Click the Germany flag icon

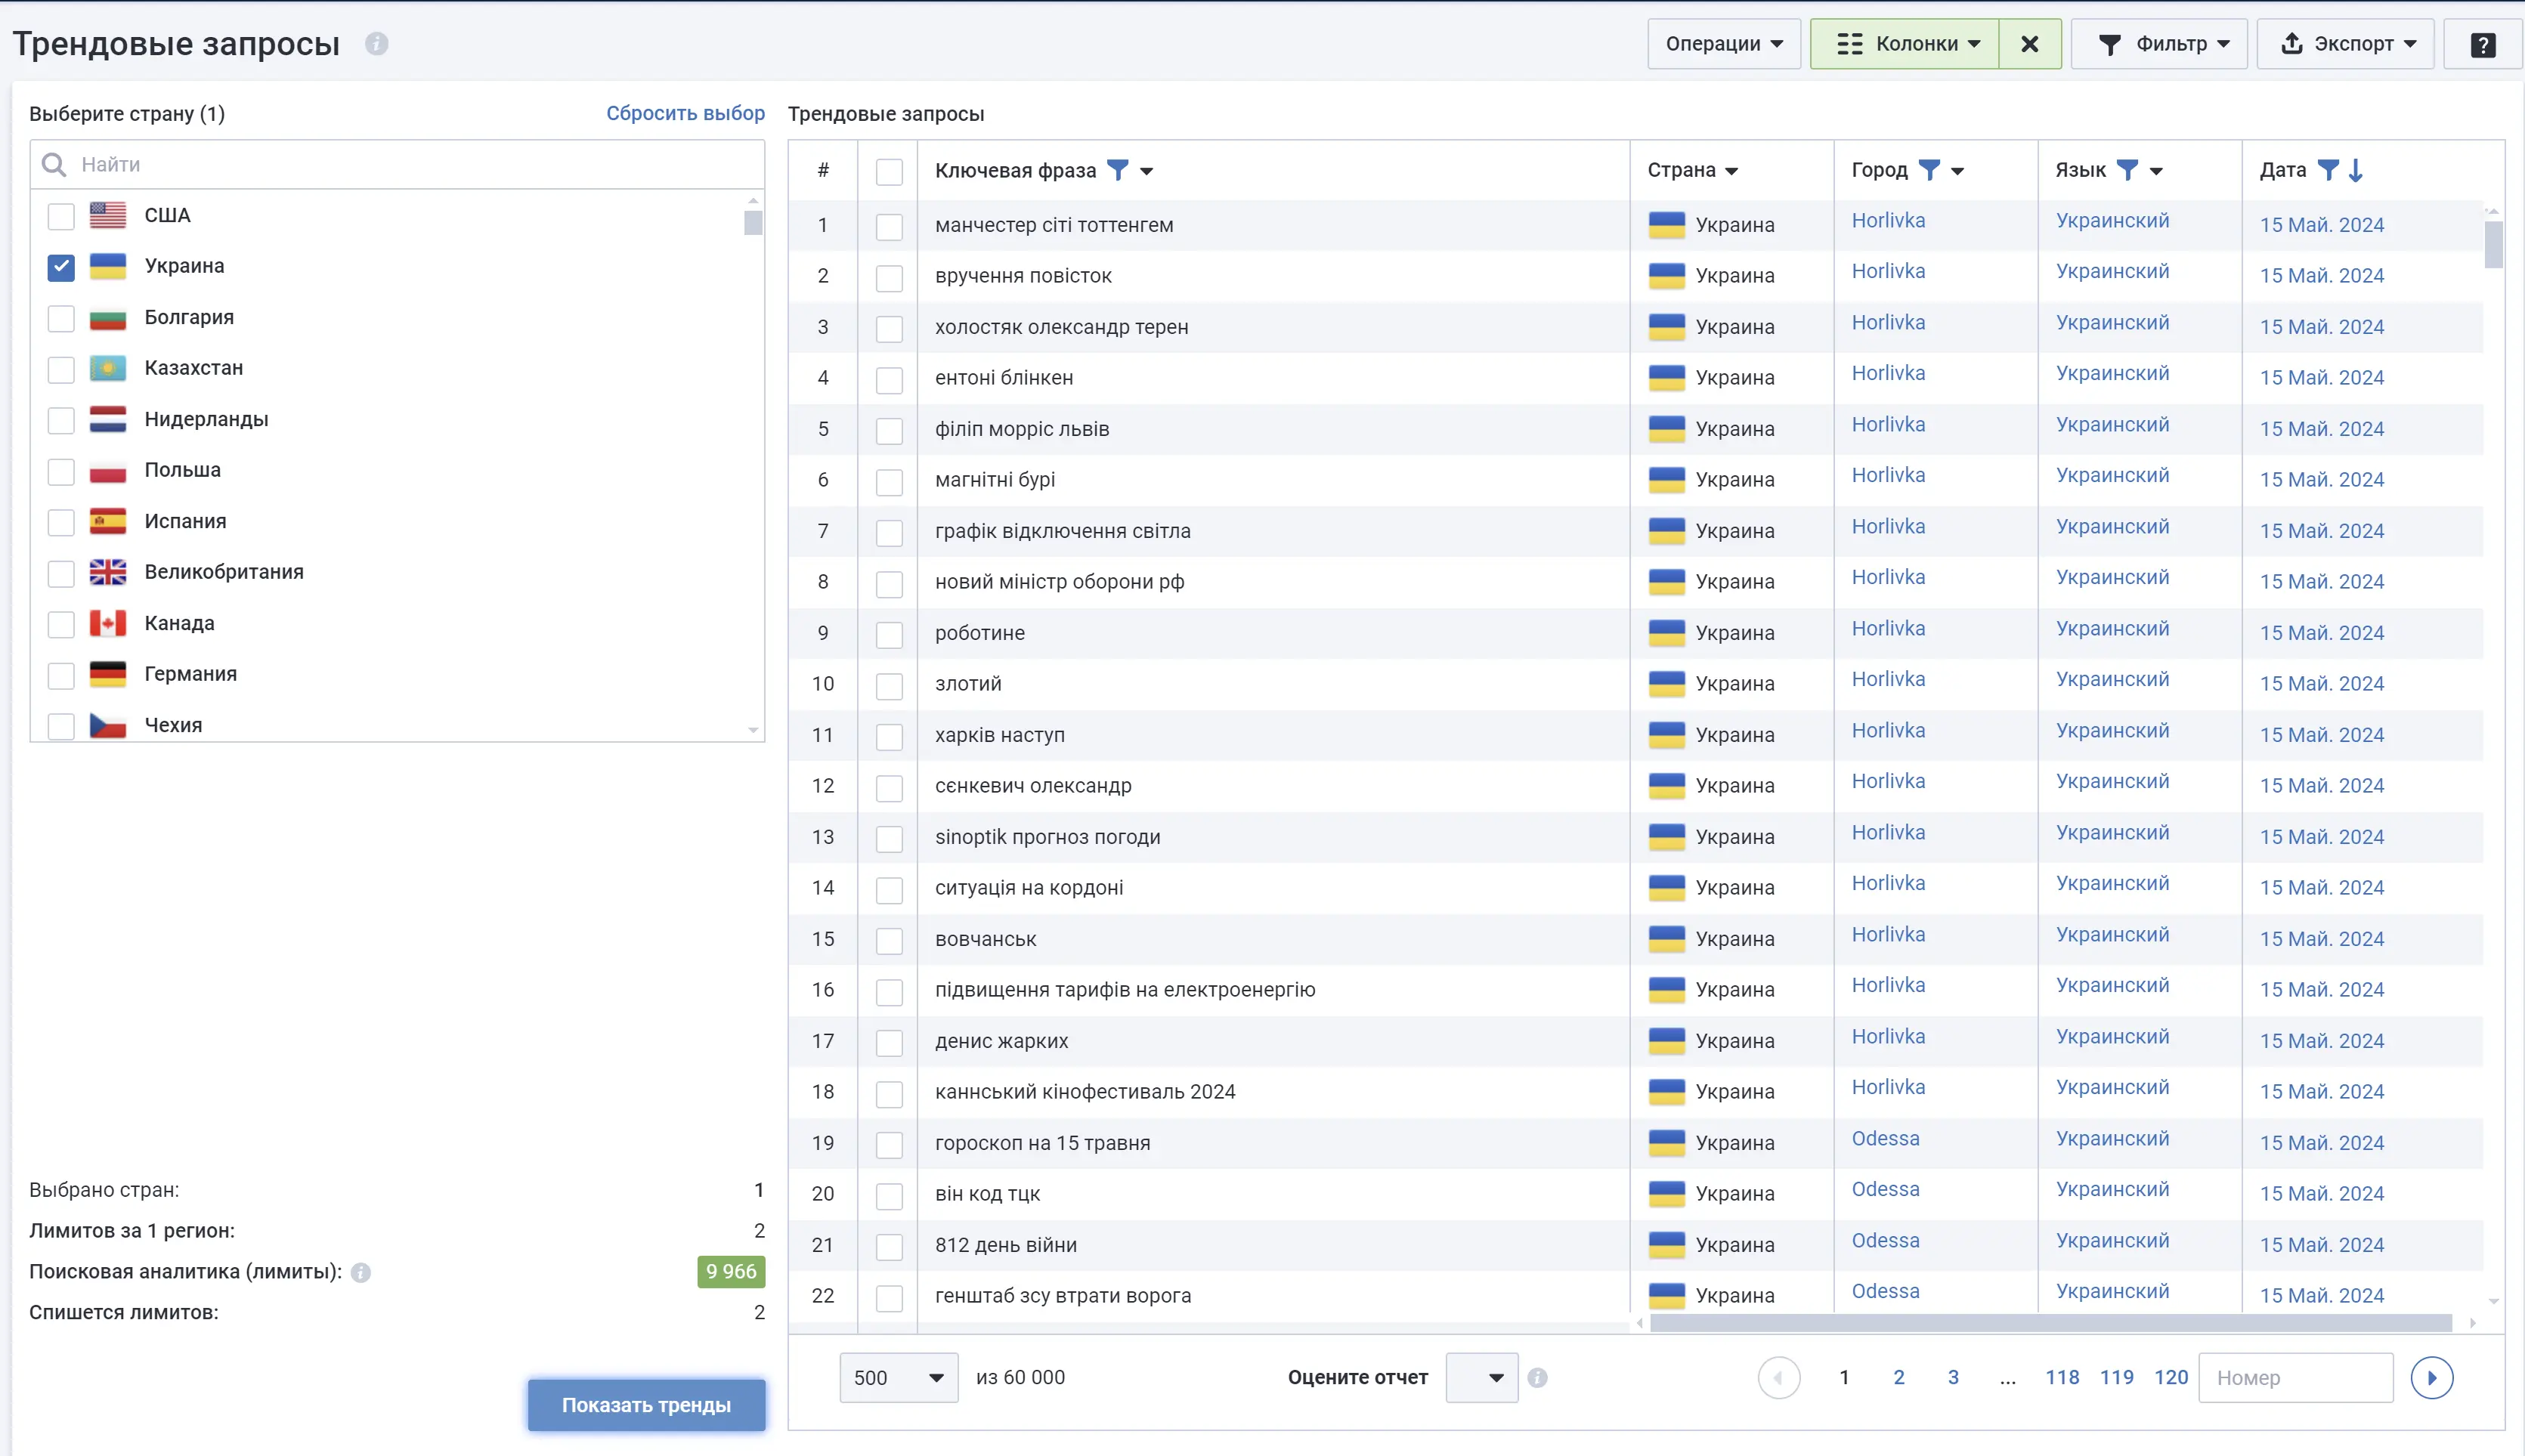108,674
